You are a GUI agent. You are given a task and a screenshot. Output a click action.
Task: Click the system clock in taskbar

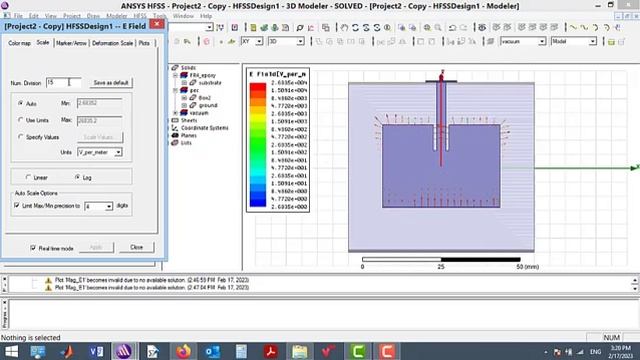[x=621, y=352]
